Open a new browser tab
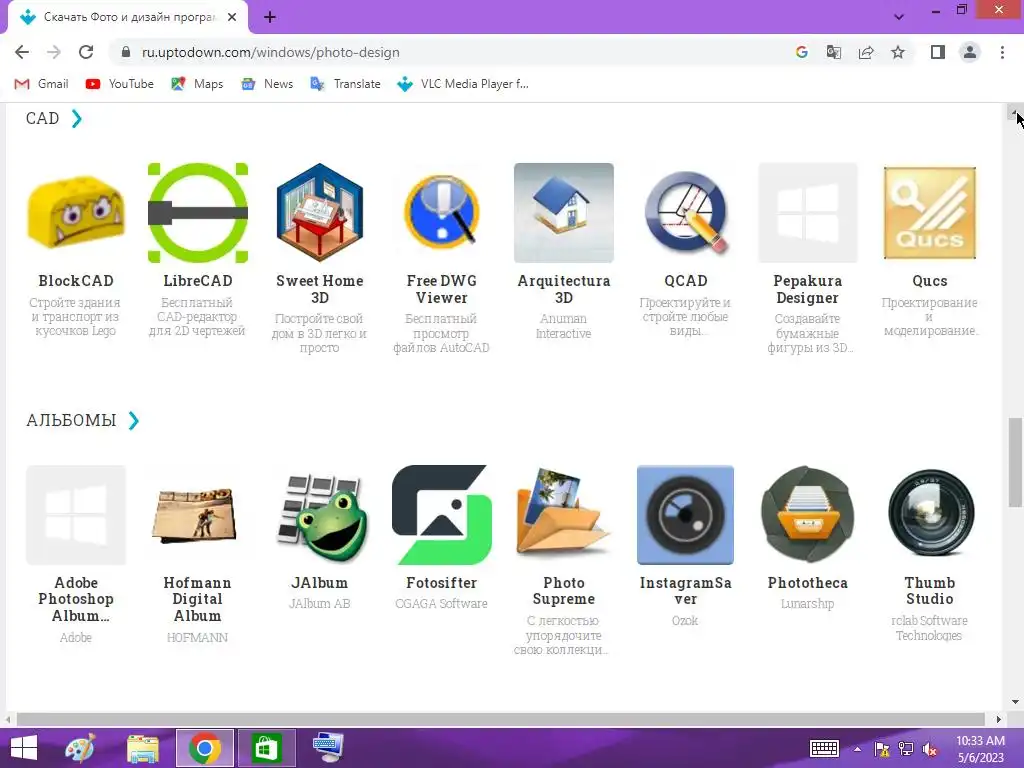Viewport: 1024px width, 768px height. pos(270,17)
